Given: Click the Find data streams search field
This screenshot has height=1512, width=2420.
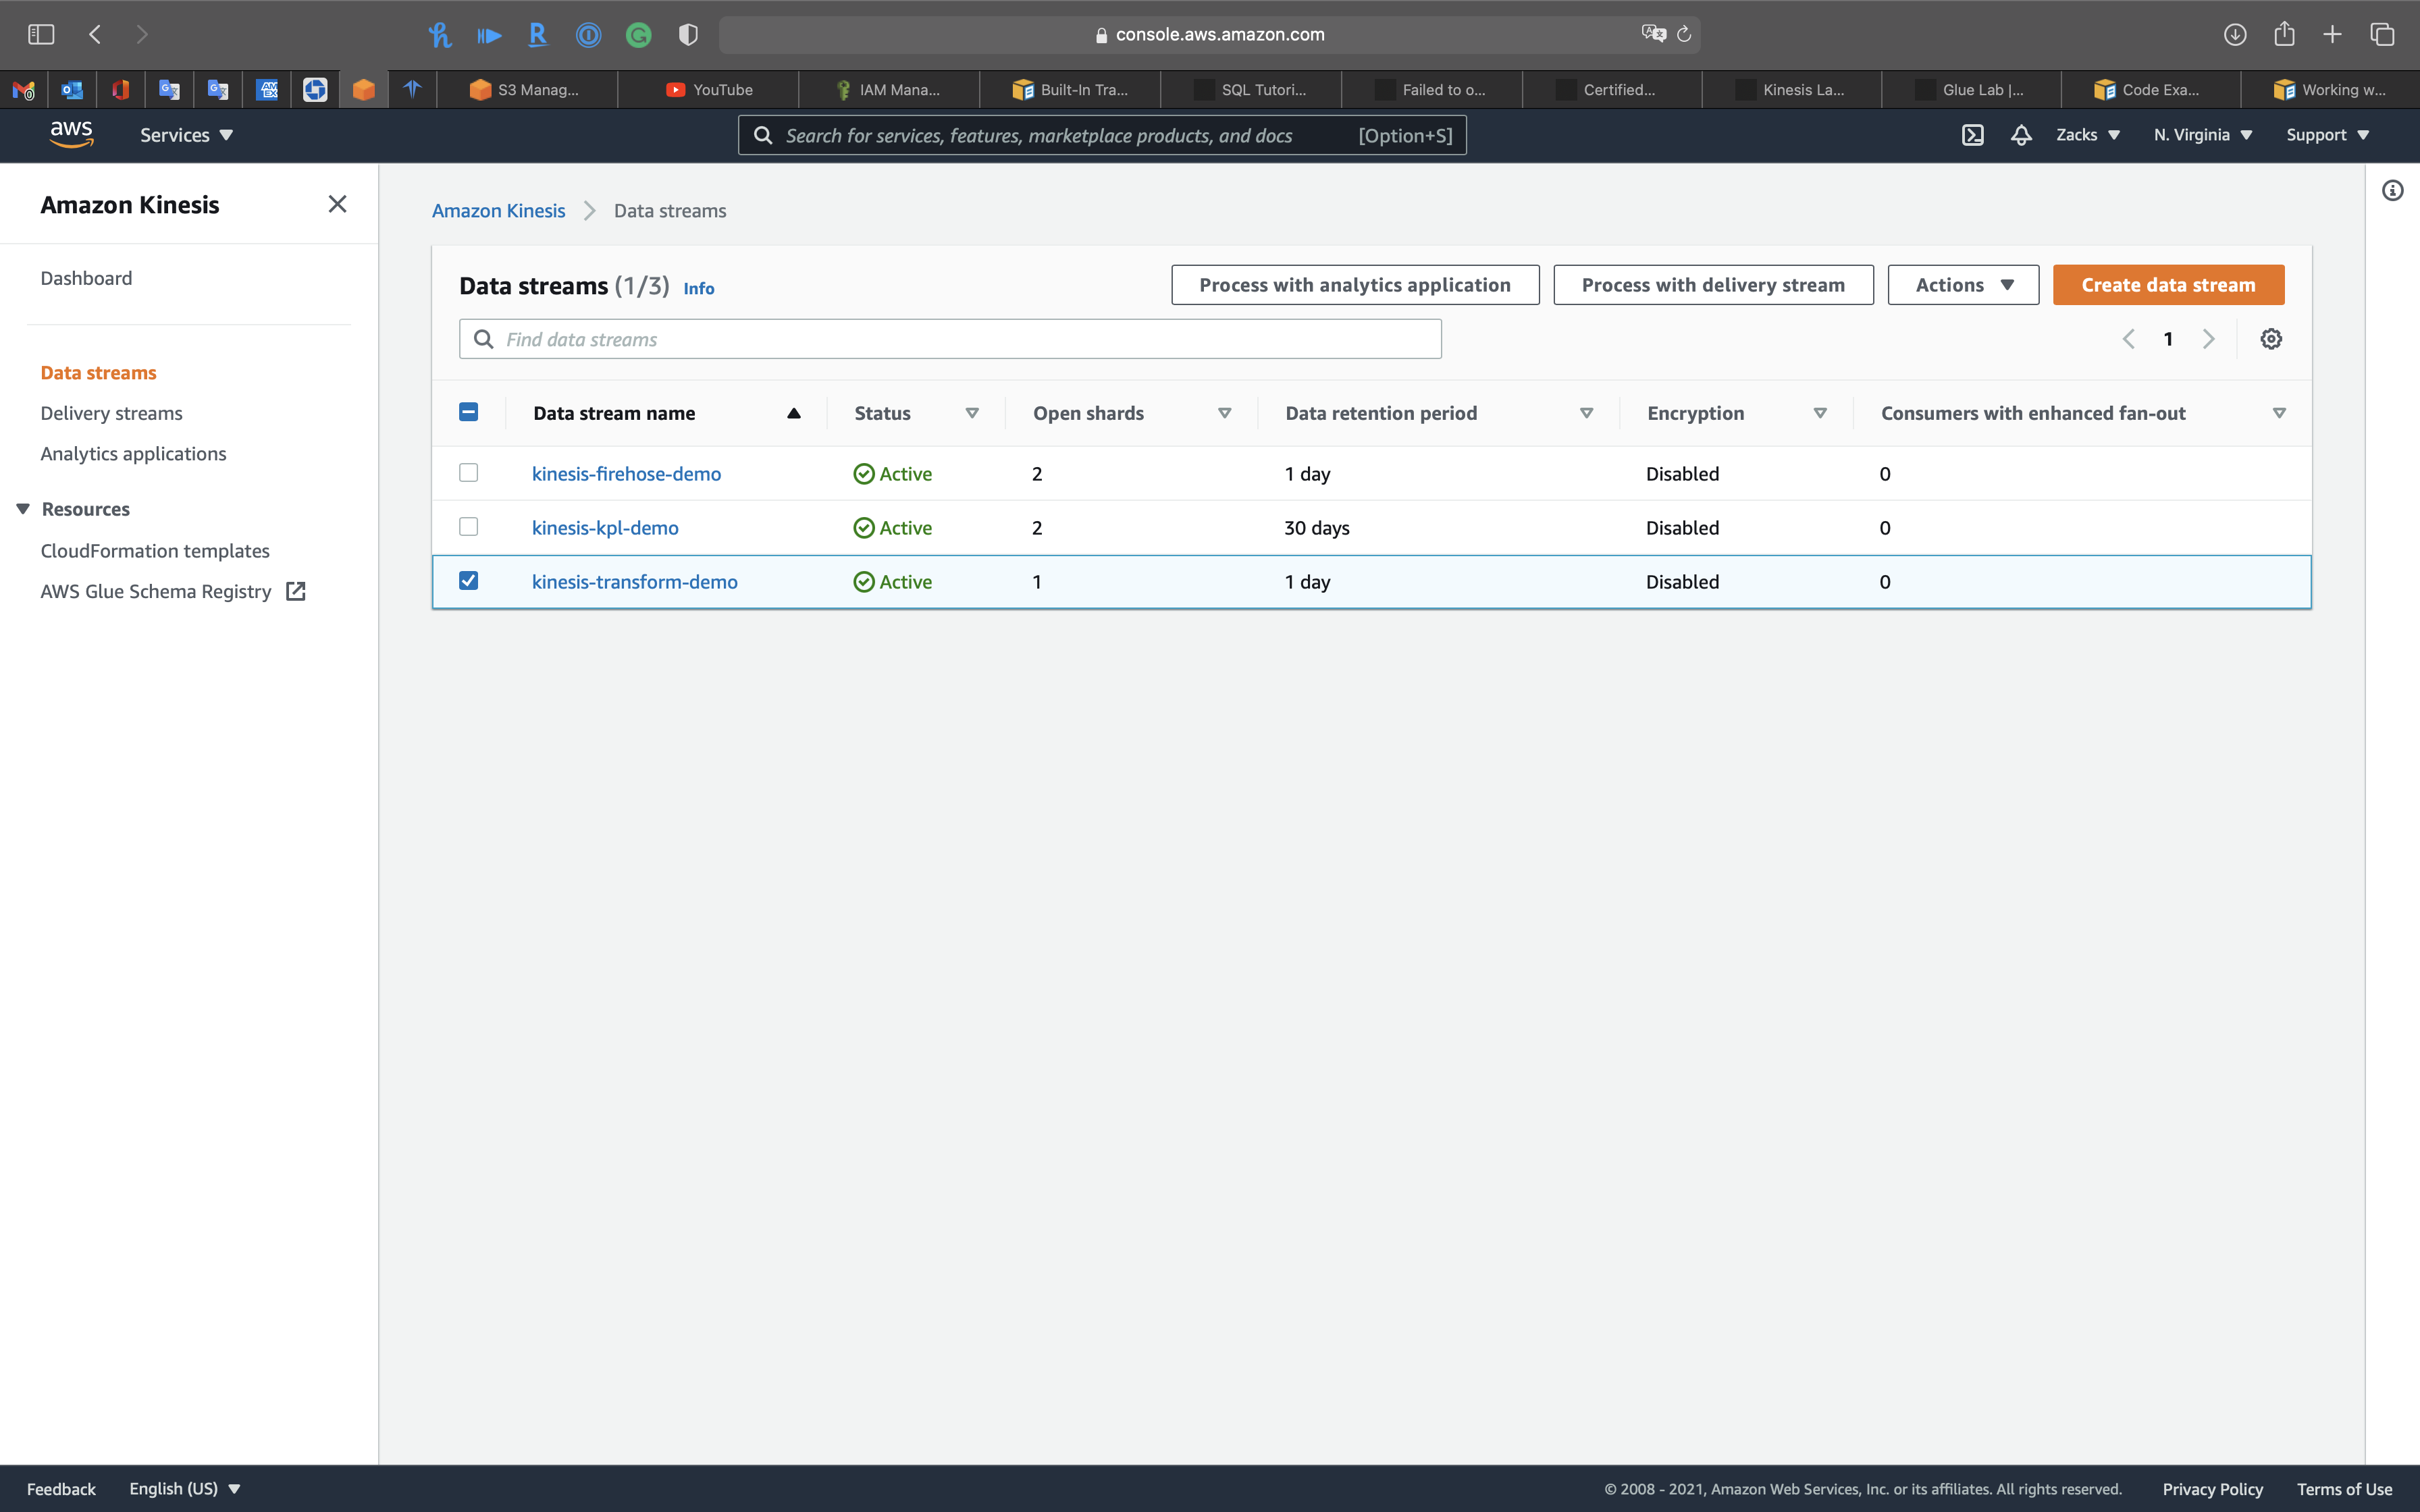Looking at the screenshot, I should point(950,339).
